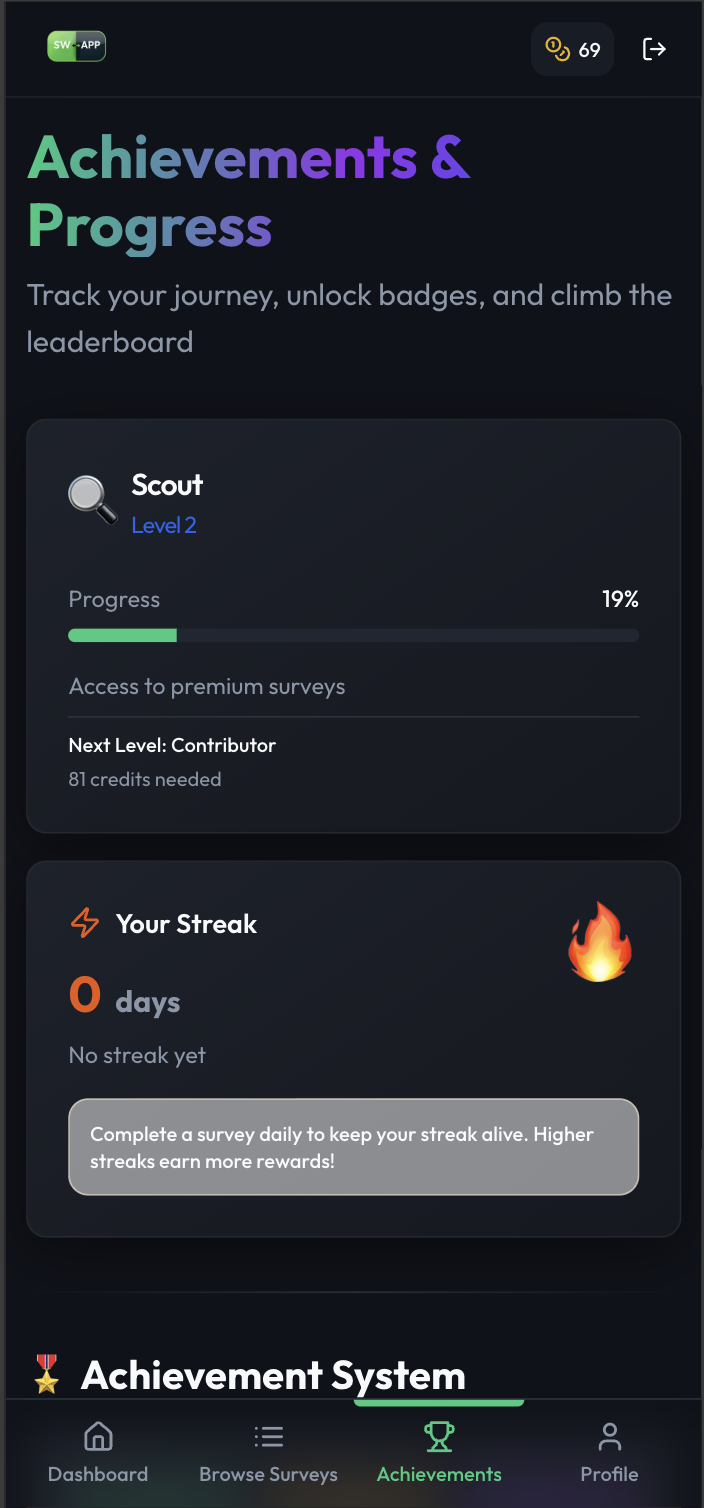Click the orange lightning bolt streak icon
Viewport: 704px width, 1508px height.
[x=85, y=923]
